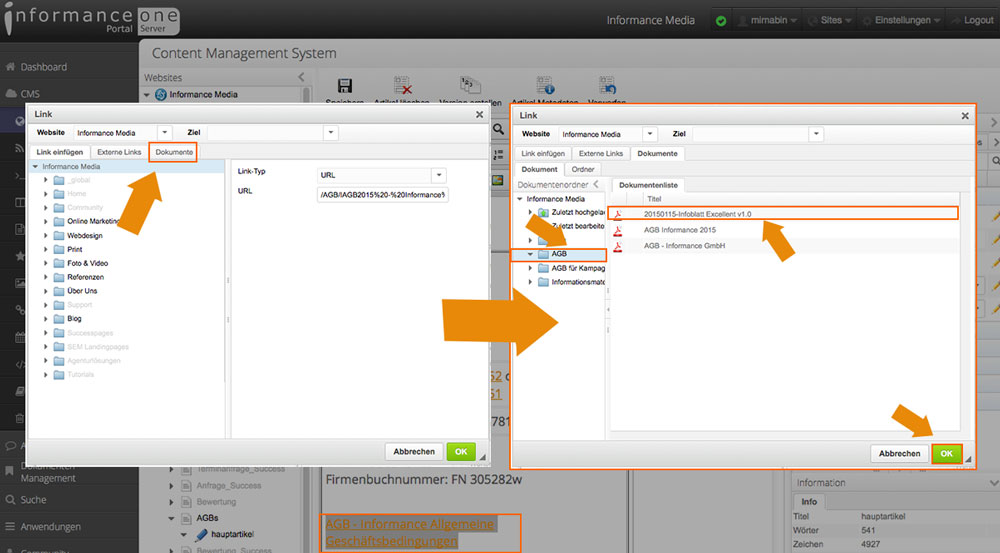Screen dimensions: 1000x553
Task: Click the URL input field
Action: [383, 195]
